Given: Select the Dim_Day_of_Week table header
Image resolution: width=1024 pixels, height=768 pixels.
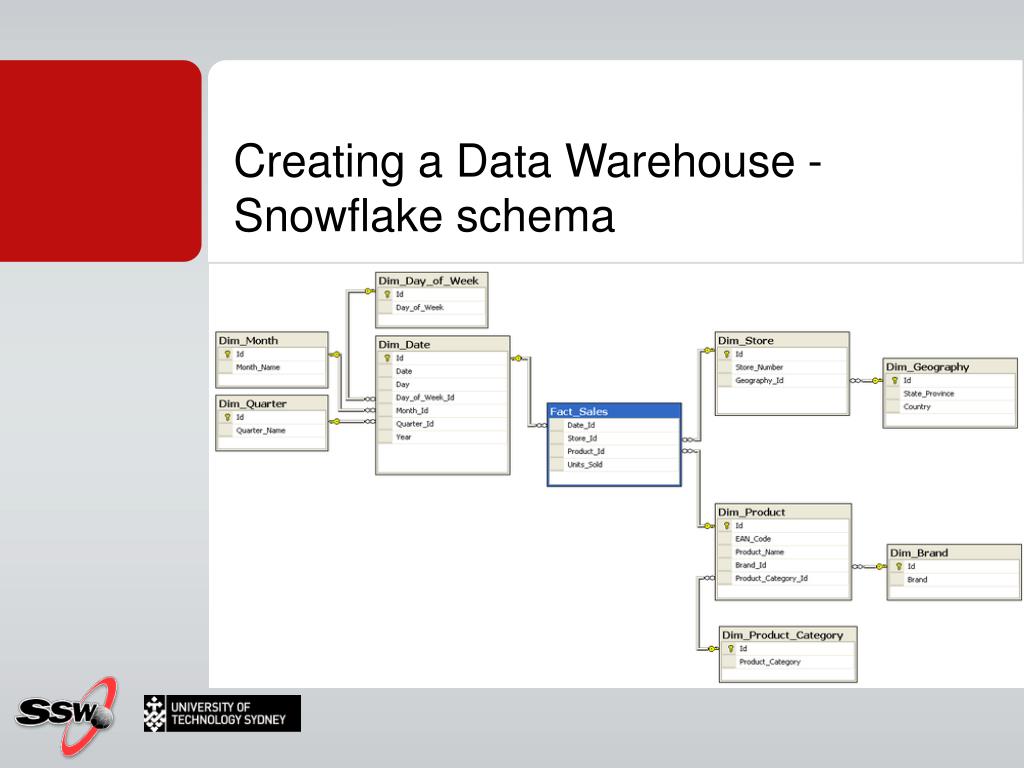Looking at the screenshot, I should click(x=432, y=281).
